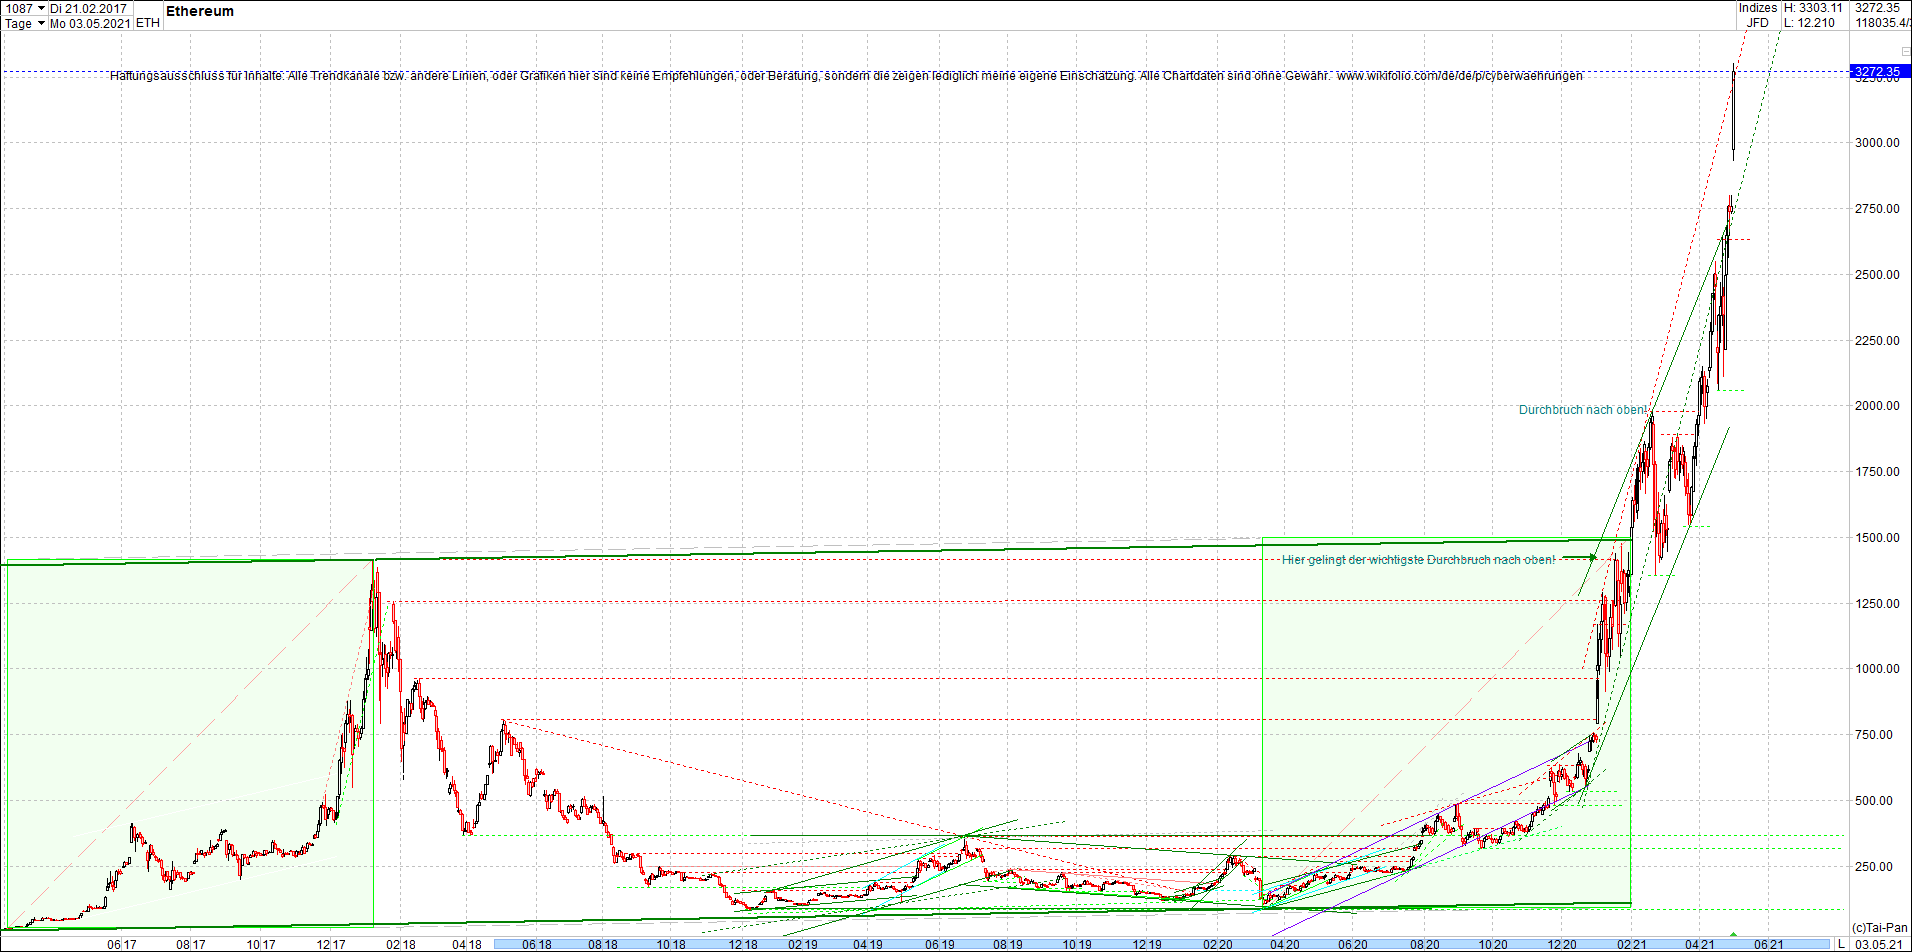Click the blue time-range scrollbar at bottom
Image resolution: width=1912 pixels, height=952 pixels.
pyautogui.click(x=1164, y=944)
